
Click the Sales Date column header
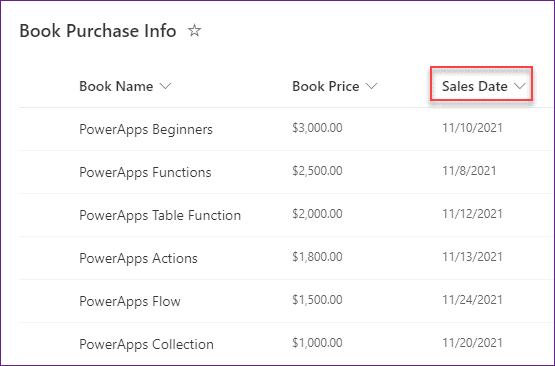click(475, 86)
